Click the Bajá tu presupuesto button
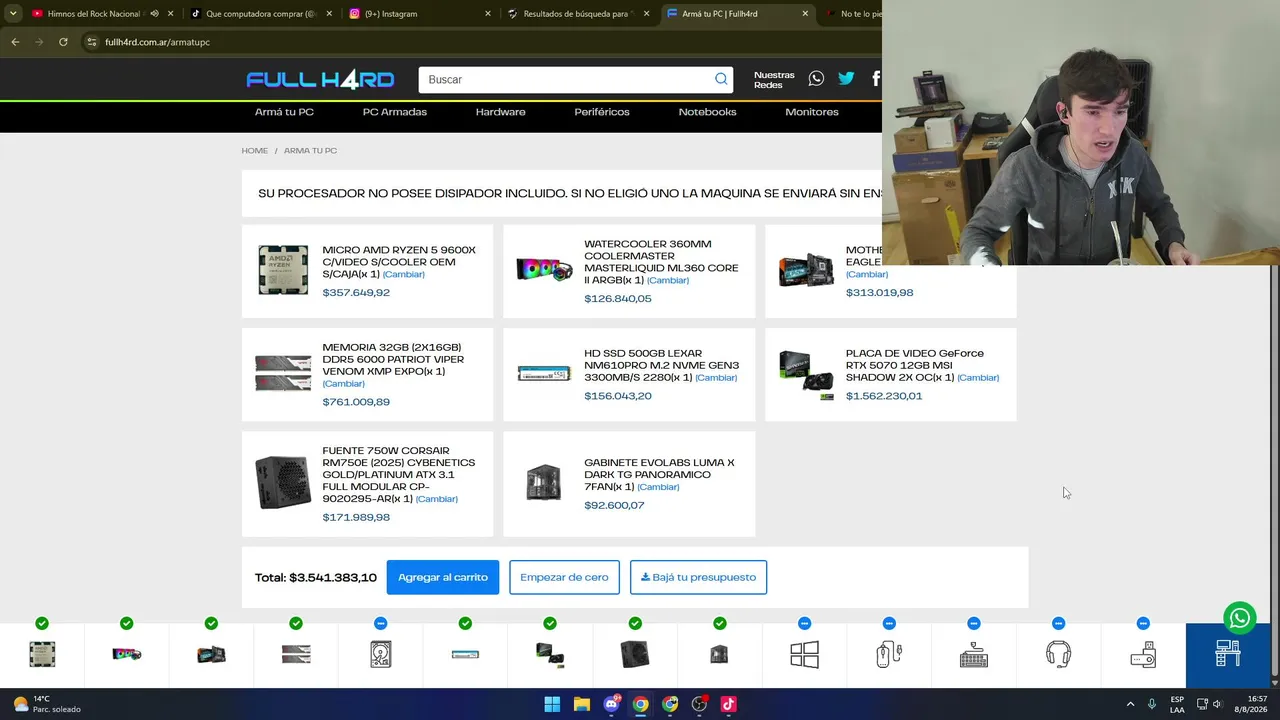The height and width of the screenshot is (720, 1280). click(698, 577)
